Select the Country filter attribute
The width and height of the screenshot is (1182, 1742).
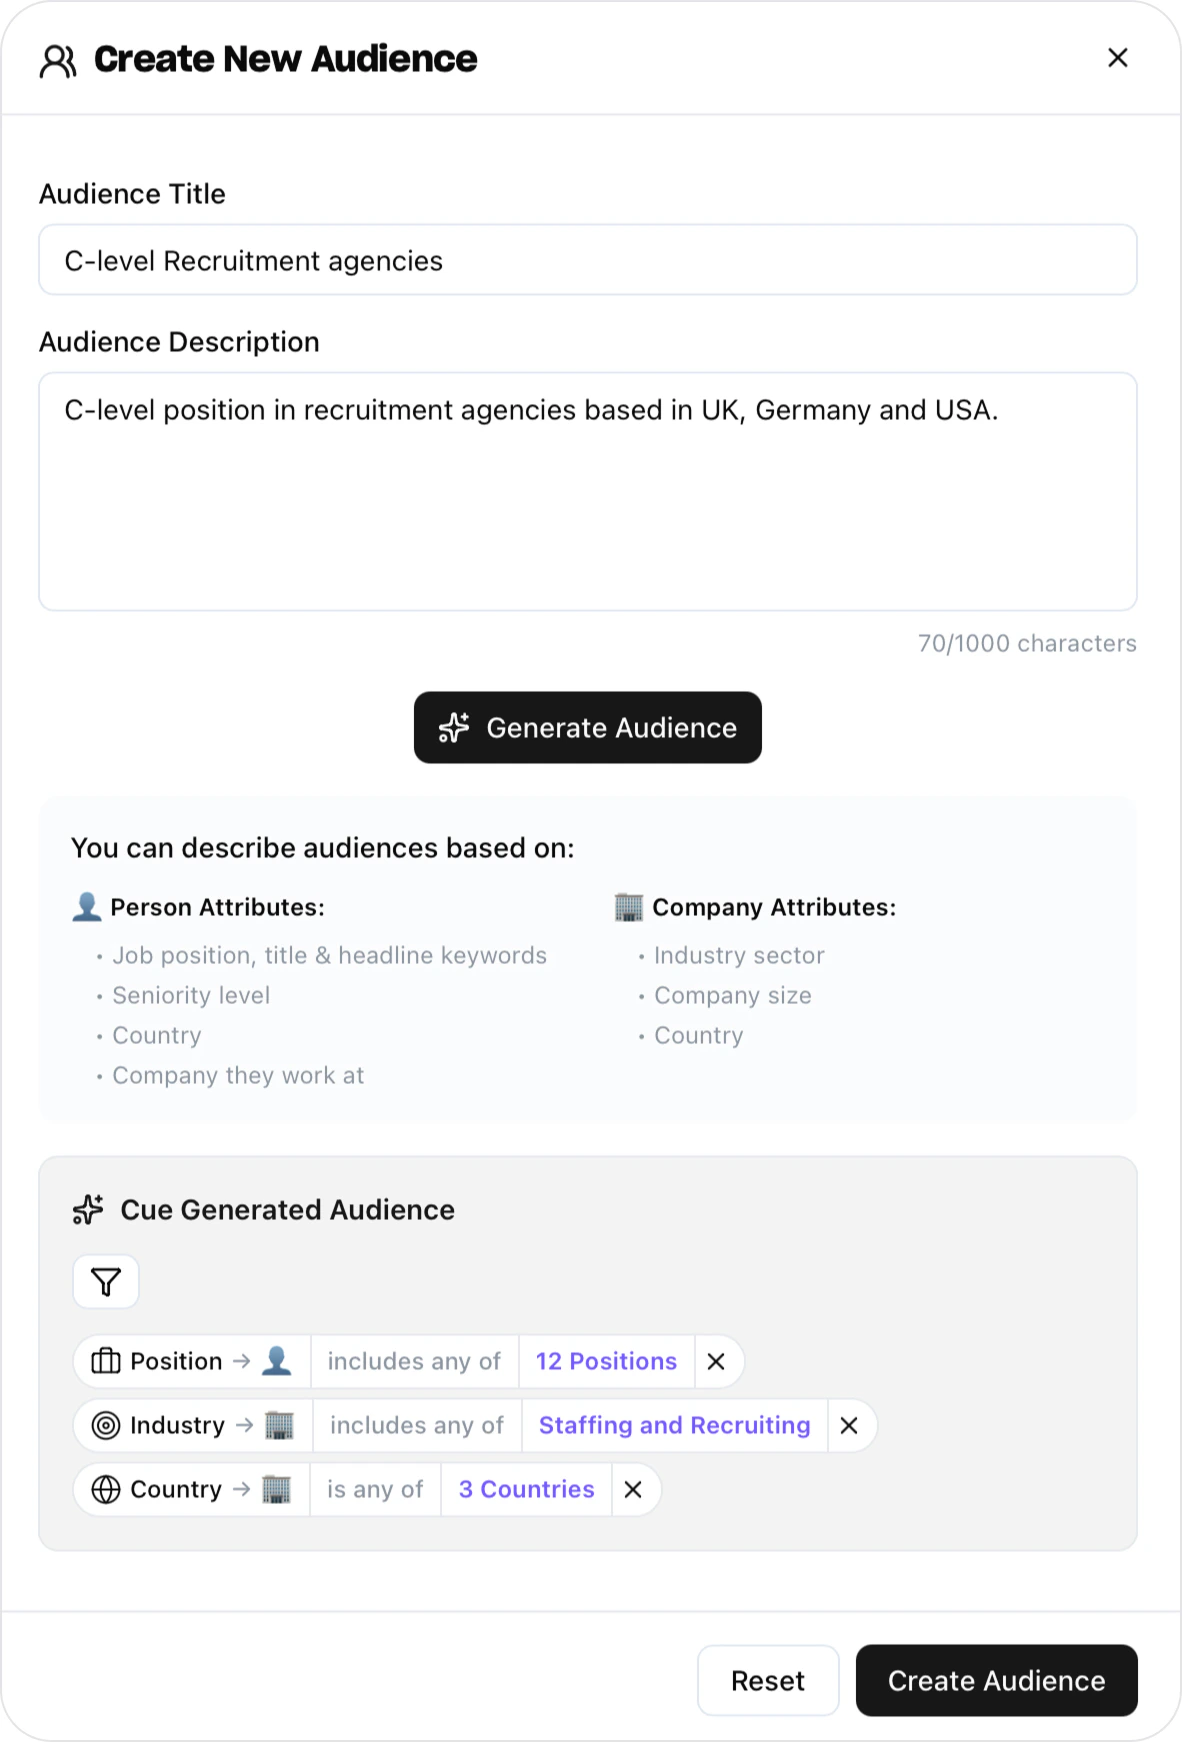[x=192, y=1489]
